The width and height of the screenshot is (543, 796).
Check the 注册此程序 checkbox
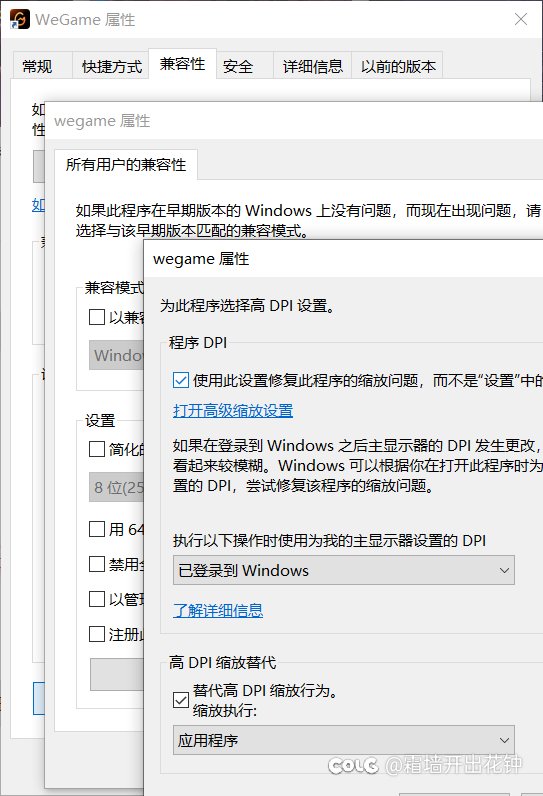click(x=97, y=634)
